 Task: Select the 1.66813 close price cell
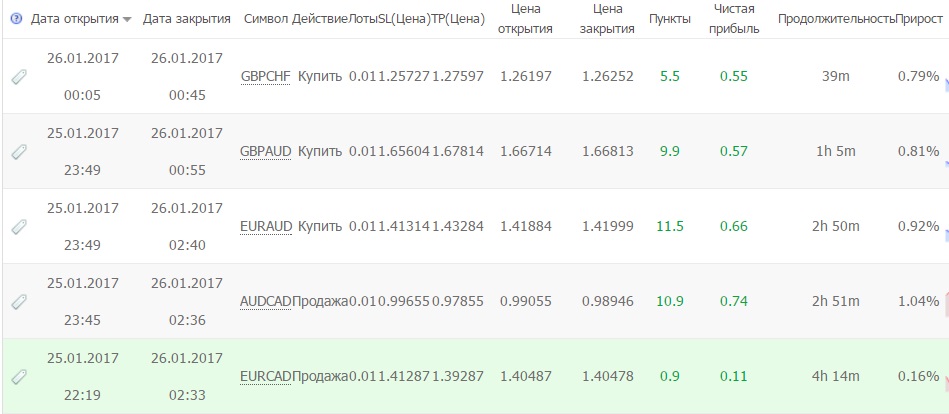click(x=608, y=151)
